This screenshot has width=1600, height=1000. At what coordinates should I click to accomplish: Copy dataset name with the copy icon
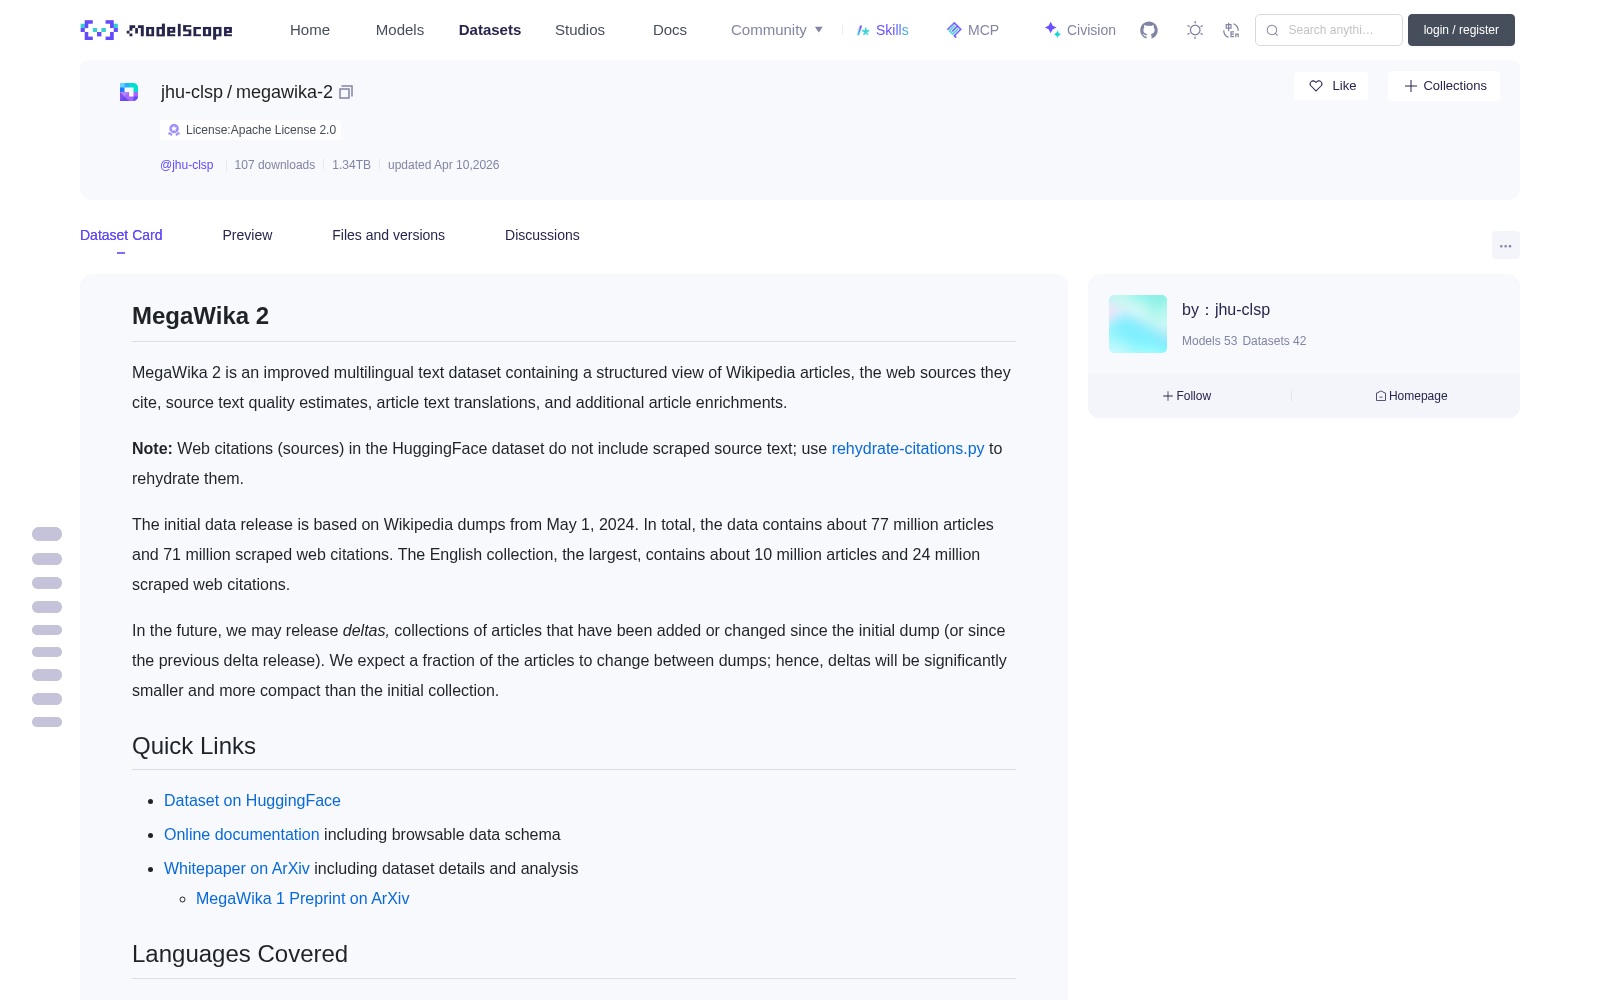[x=346, y=92]
